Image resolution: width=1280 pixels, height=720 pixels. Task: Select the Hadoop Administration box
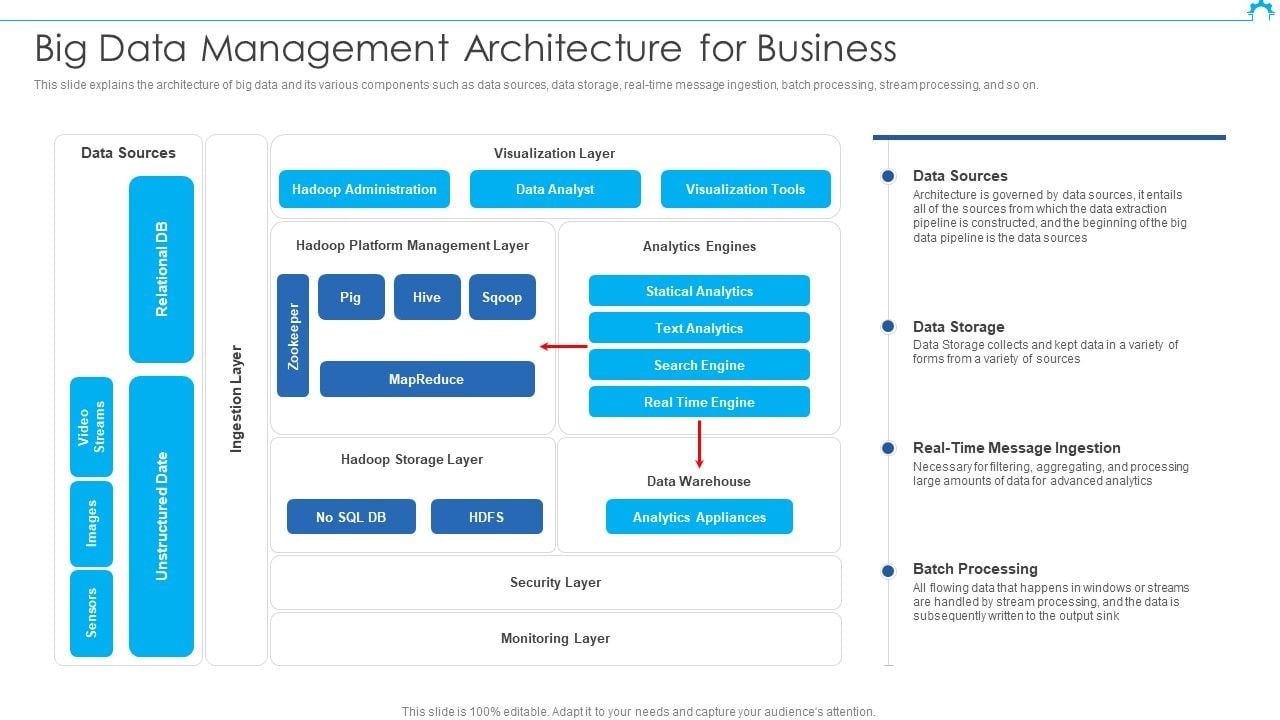click(364, 189)
